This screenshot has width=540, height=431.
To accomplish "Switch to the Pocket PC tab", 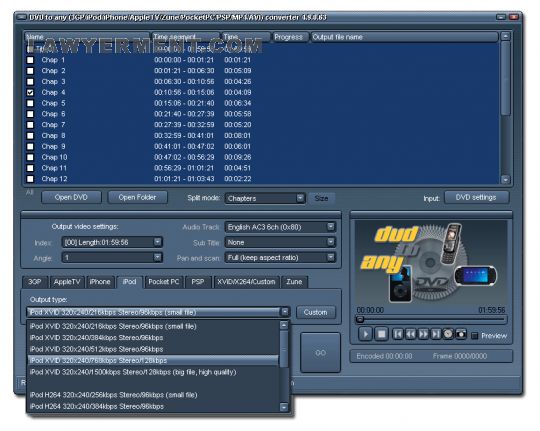I will tap(163, 282).
